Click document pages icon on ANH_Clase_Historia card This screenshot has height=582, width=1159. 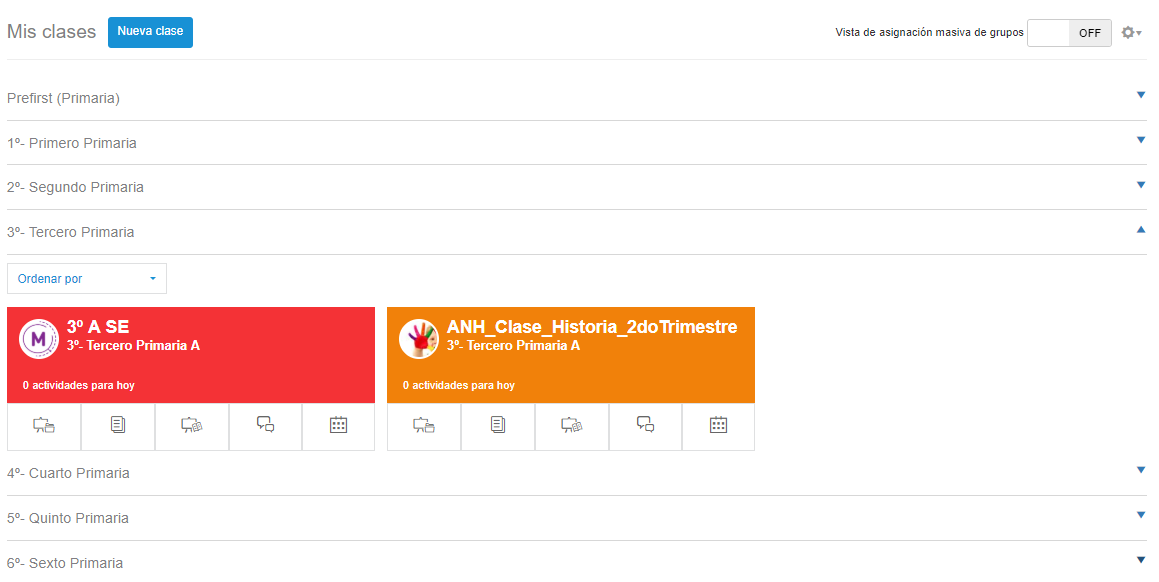click(498, 426)
